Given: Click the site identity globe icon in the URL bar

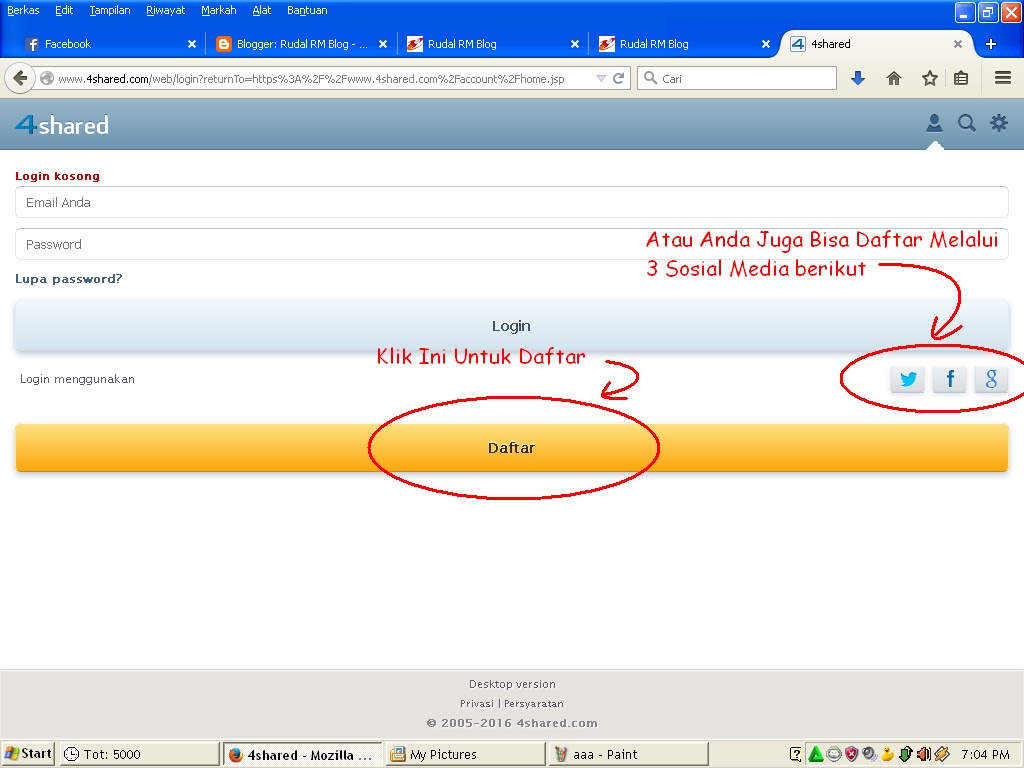Looking at the screenshot, I should (x=47, y=78).
